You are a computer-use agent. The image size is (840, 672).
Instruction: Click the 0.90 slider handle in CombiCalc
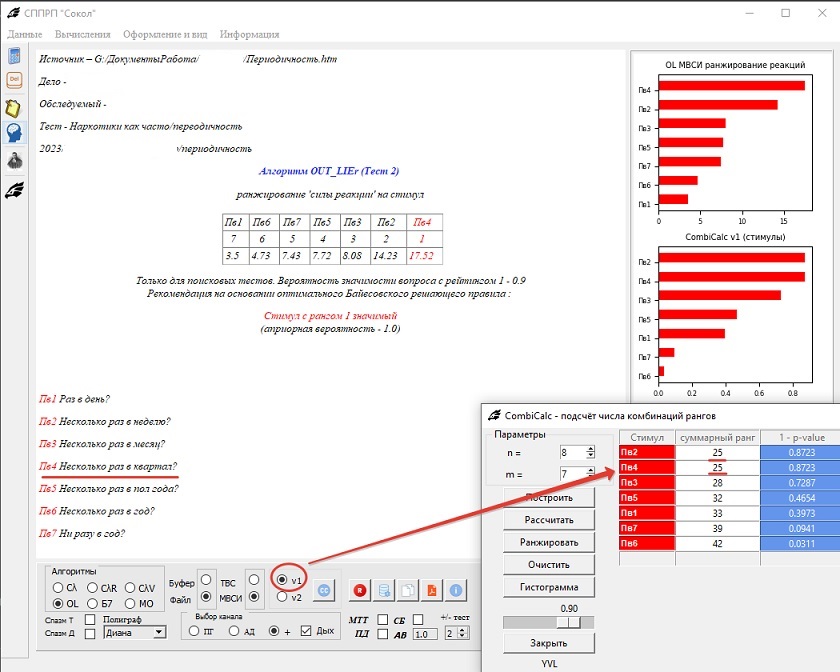[x=569, y=622]
